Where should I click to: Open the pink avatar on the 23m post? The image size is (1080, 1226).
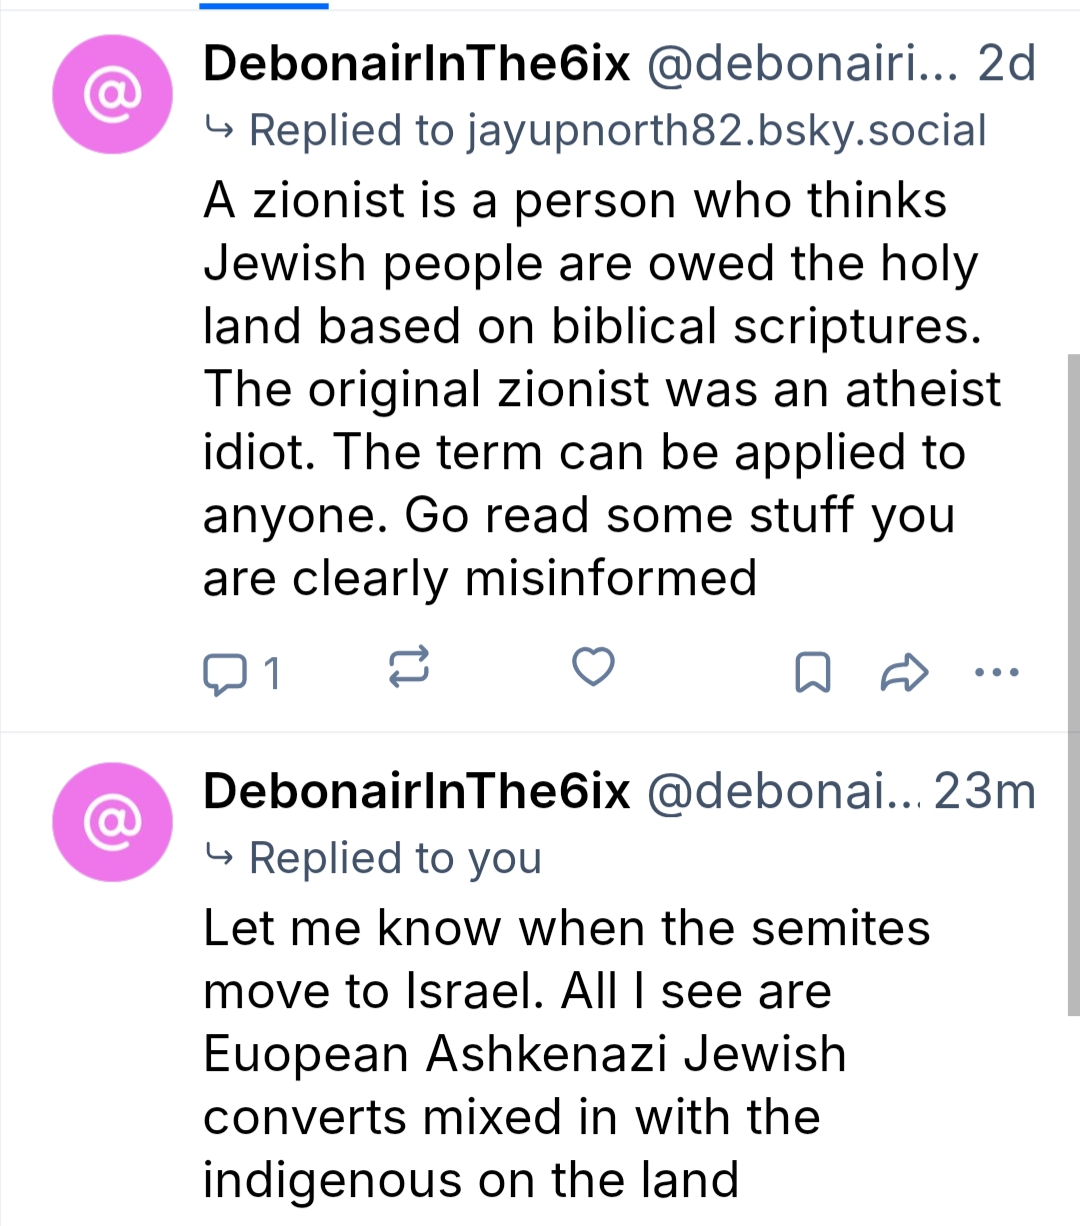tap(112, 822)
